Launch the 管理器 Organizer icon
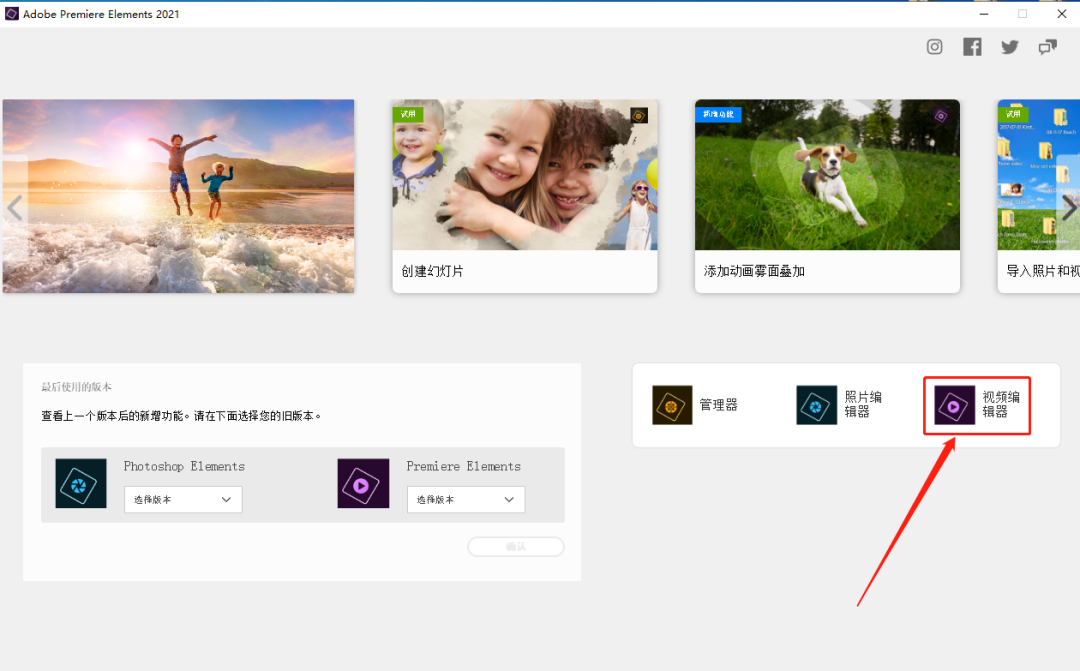This screenshot has width=1080, height=671. pyautogui.click(x=672, y=405)
